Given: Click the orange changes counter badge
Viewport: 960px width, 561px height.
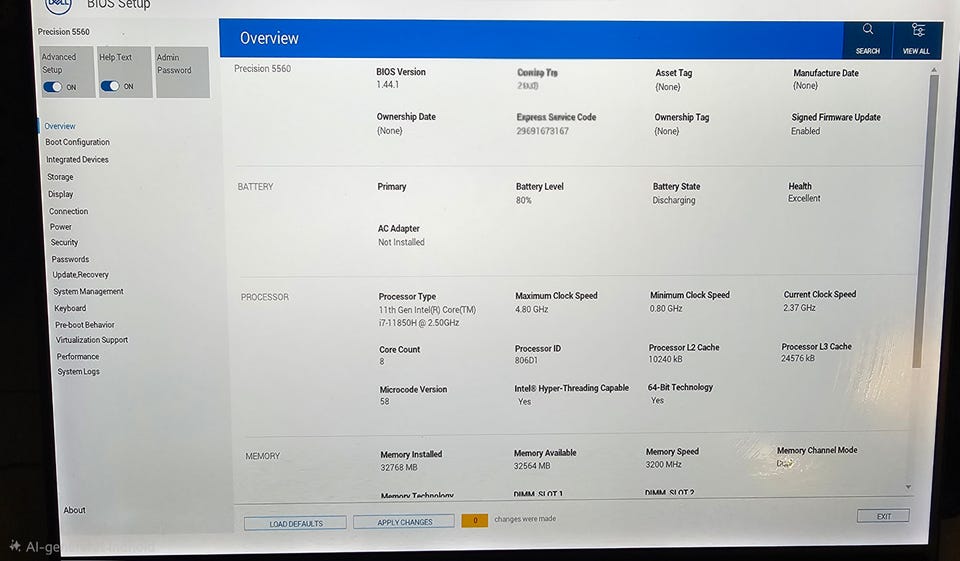Looking at the screenshot, I should tap(474, 521).
